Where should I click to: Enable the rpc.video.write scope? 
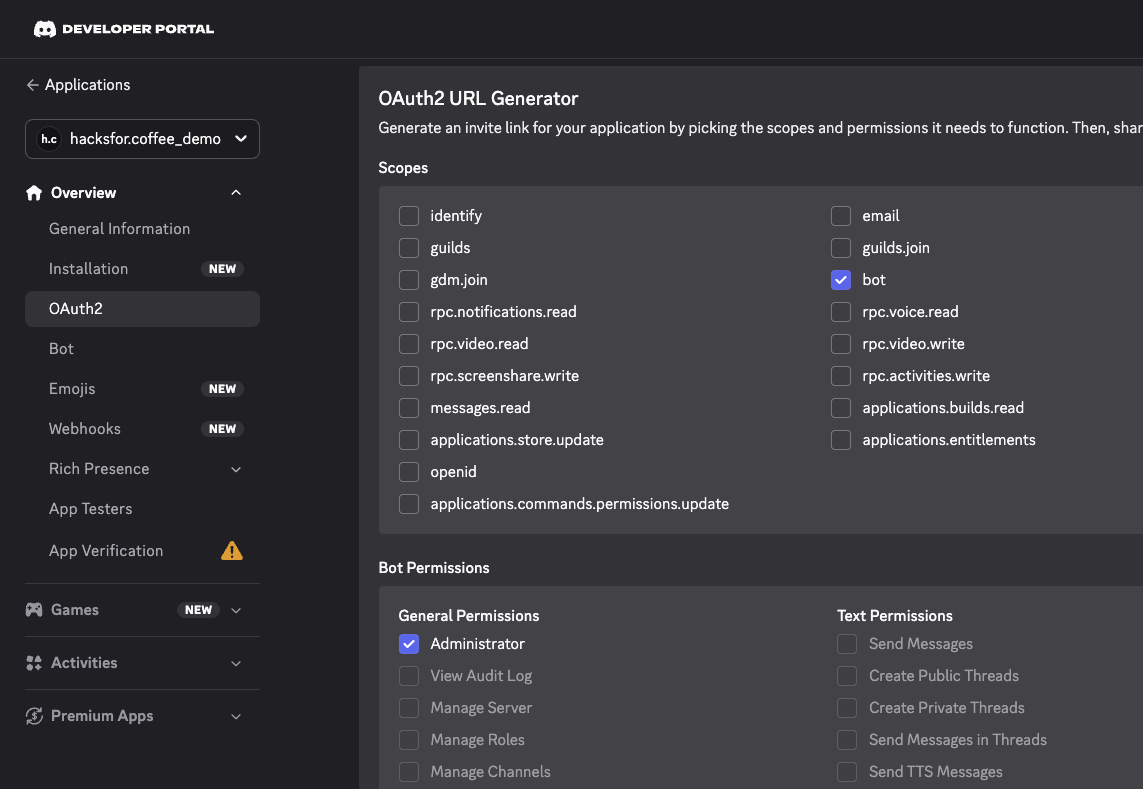(x=840, y=344)
